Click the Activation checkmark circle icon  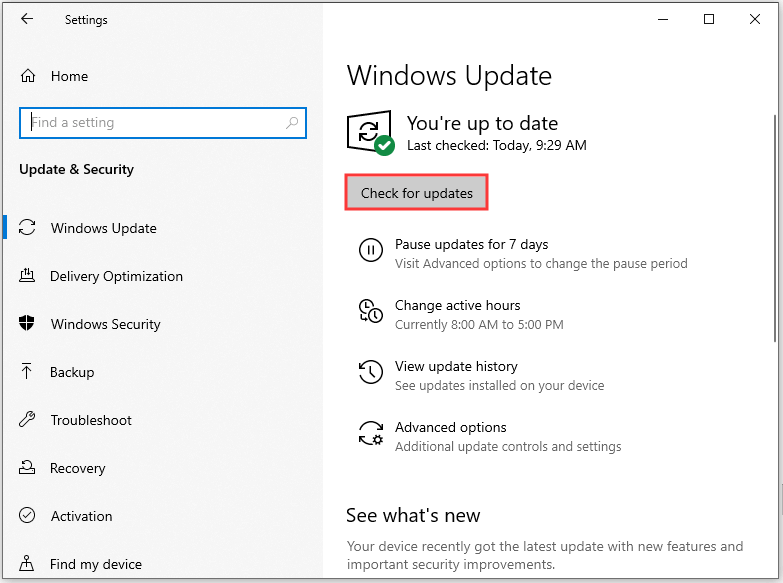click(x=27, y=515)
